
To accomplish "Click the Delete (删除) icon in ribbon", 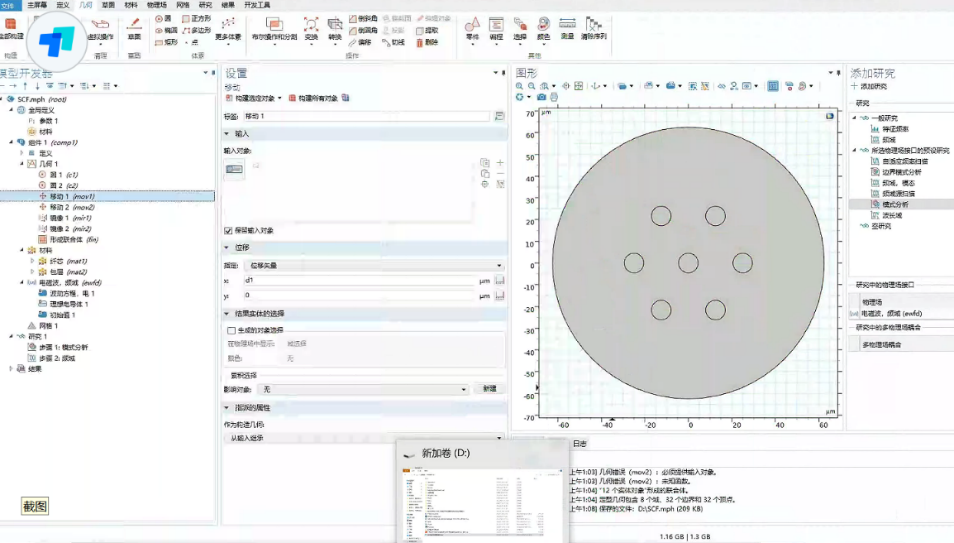I will tap(429, 42).
